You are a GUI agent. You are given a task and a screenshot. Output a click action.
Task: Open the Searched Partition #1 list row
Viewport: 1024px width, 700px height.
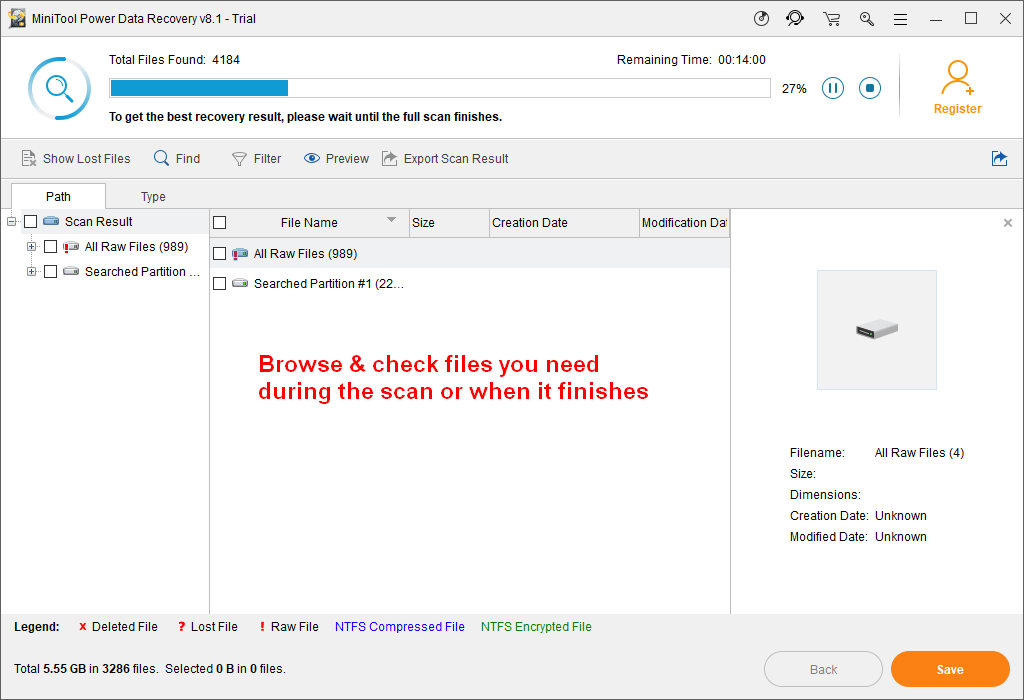coord(470,283)
